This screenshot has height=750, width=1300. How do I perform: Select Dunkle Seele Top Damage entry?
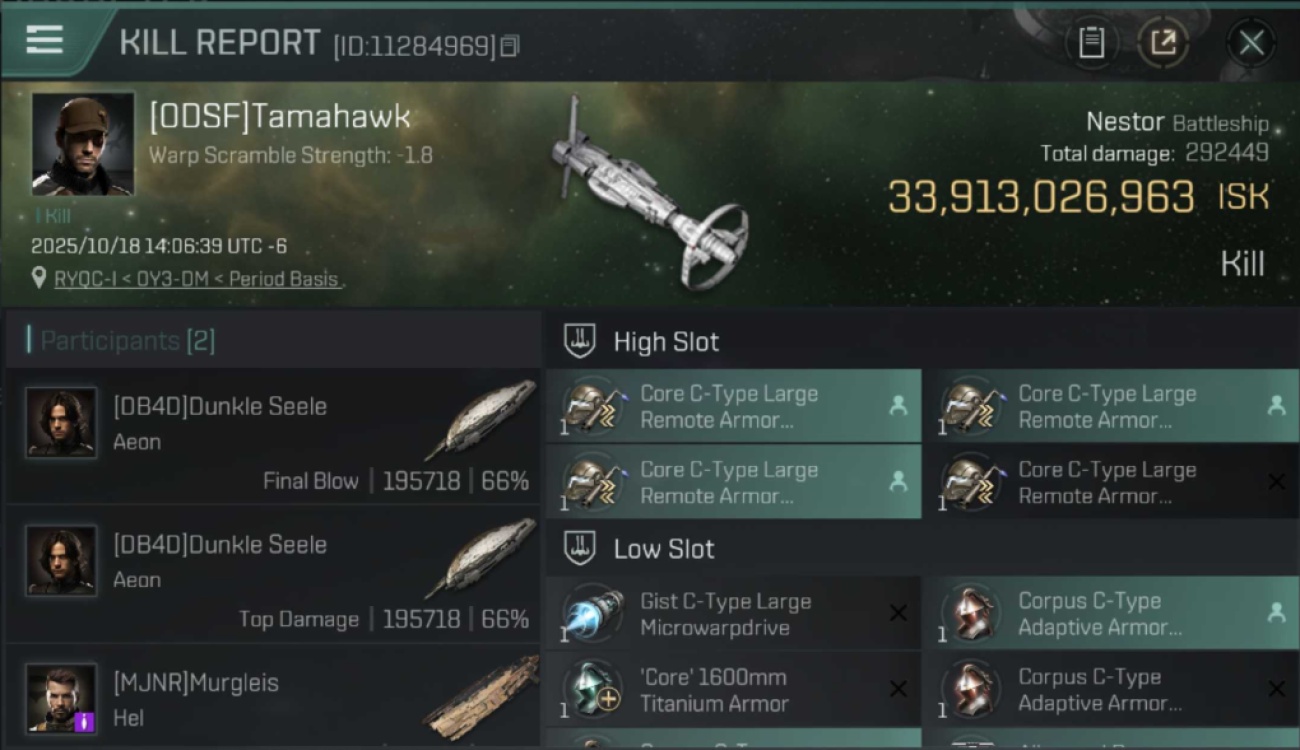(272, 575)
